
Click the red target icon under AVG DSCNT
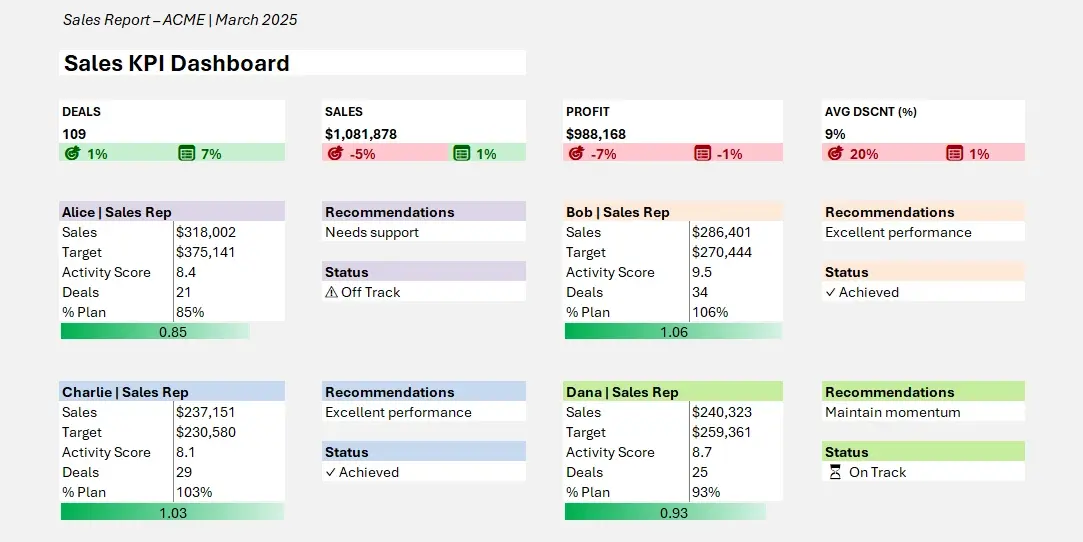pos(834,153)
